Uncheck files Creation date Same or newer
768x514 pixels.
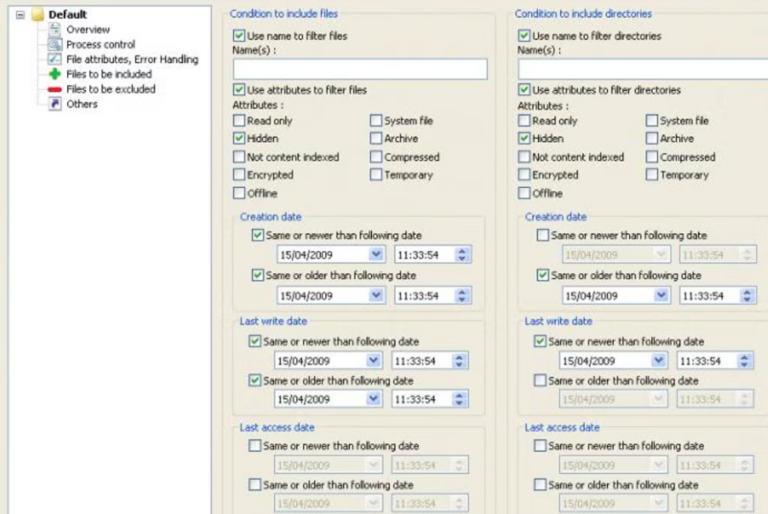(258, 235)
